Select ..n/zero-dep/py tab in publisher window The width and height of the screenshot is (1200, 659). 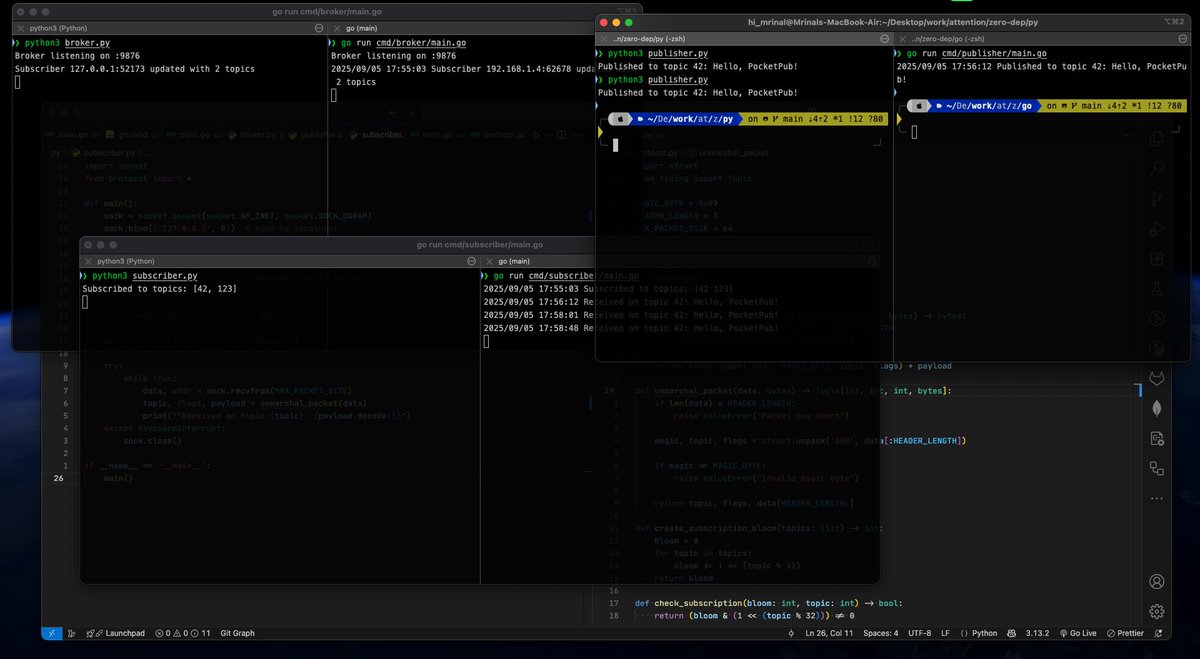point(744,38)
